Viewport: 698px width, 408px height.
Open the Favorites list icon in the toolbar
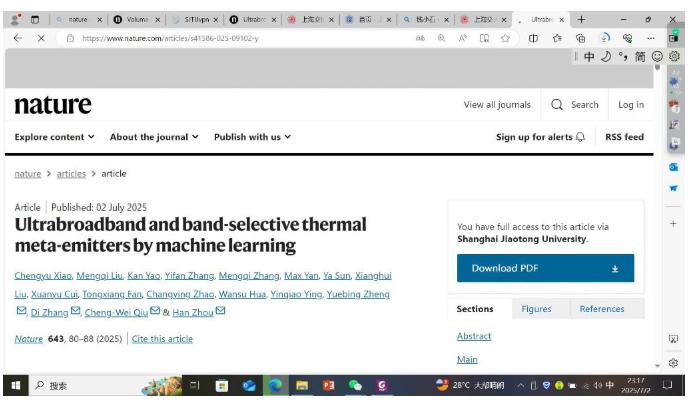pyautogui.click(x=557, y=38)
